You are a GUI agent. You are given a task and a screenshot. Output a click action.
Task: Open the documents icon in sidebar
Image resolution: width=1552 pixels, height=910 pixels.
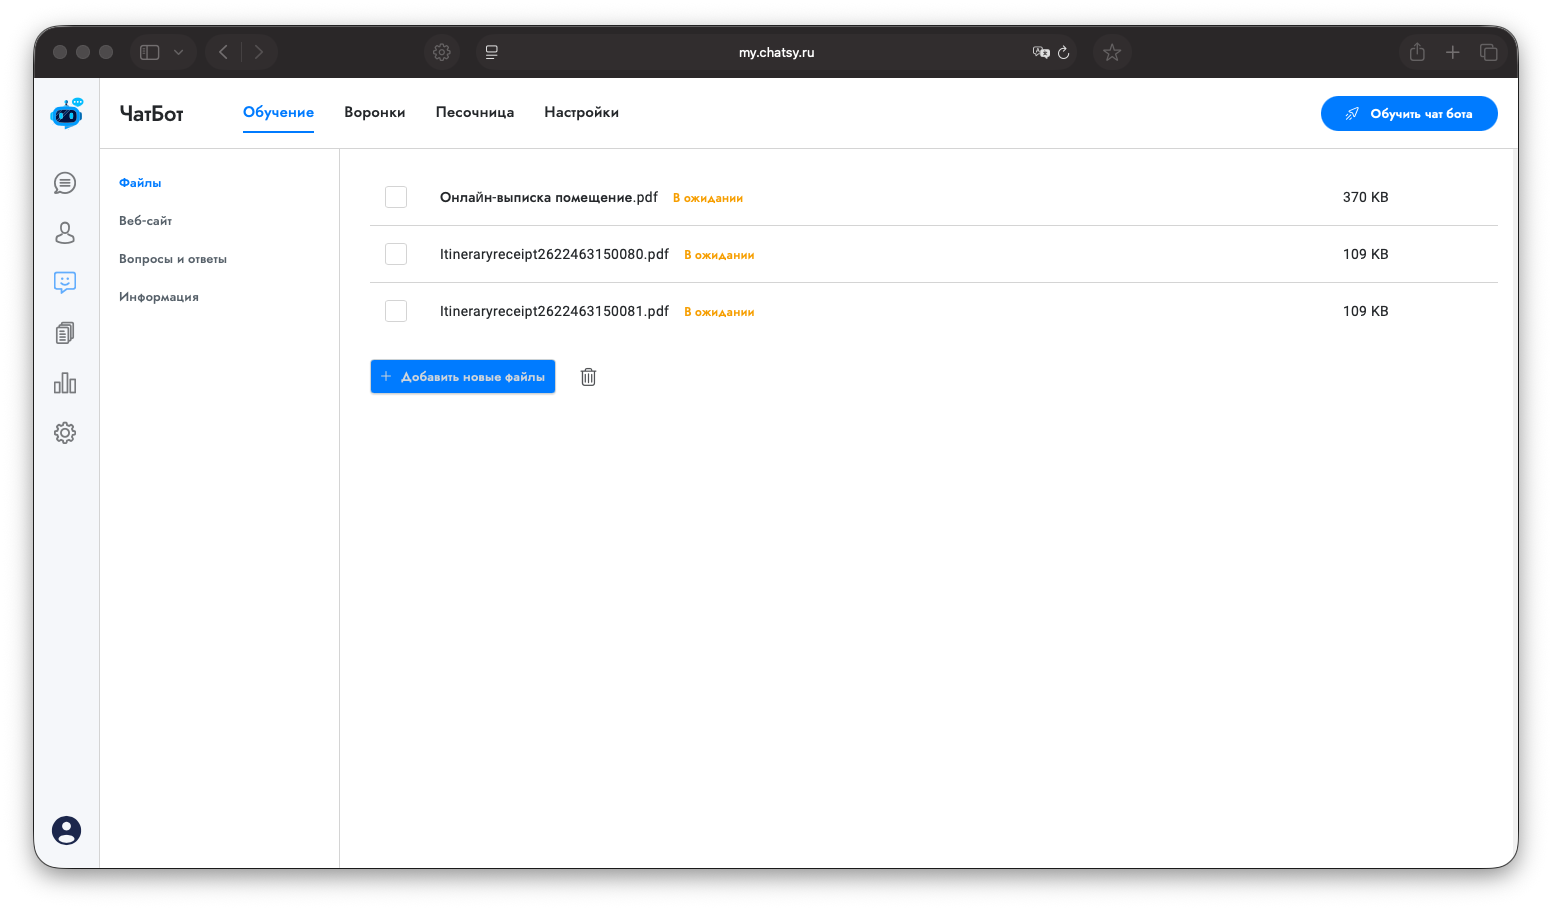pos(65,333)
